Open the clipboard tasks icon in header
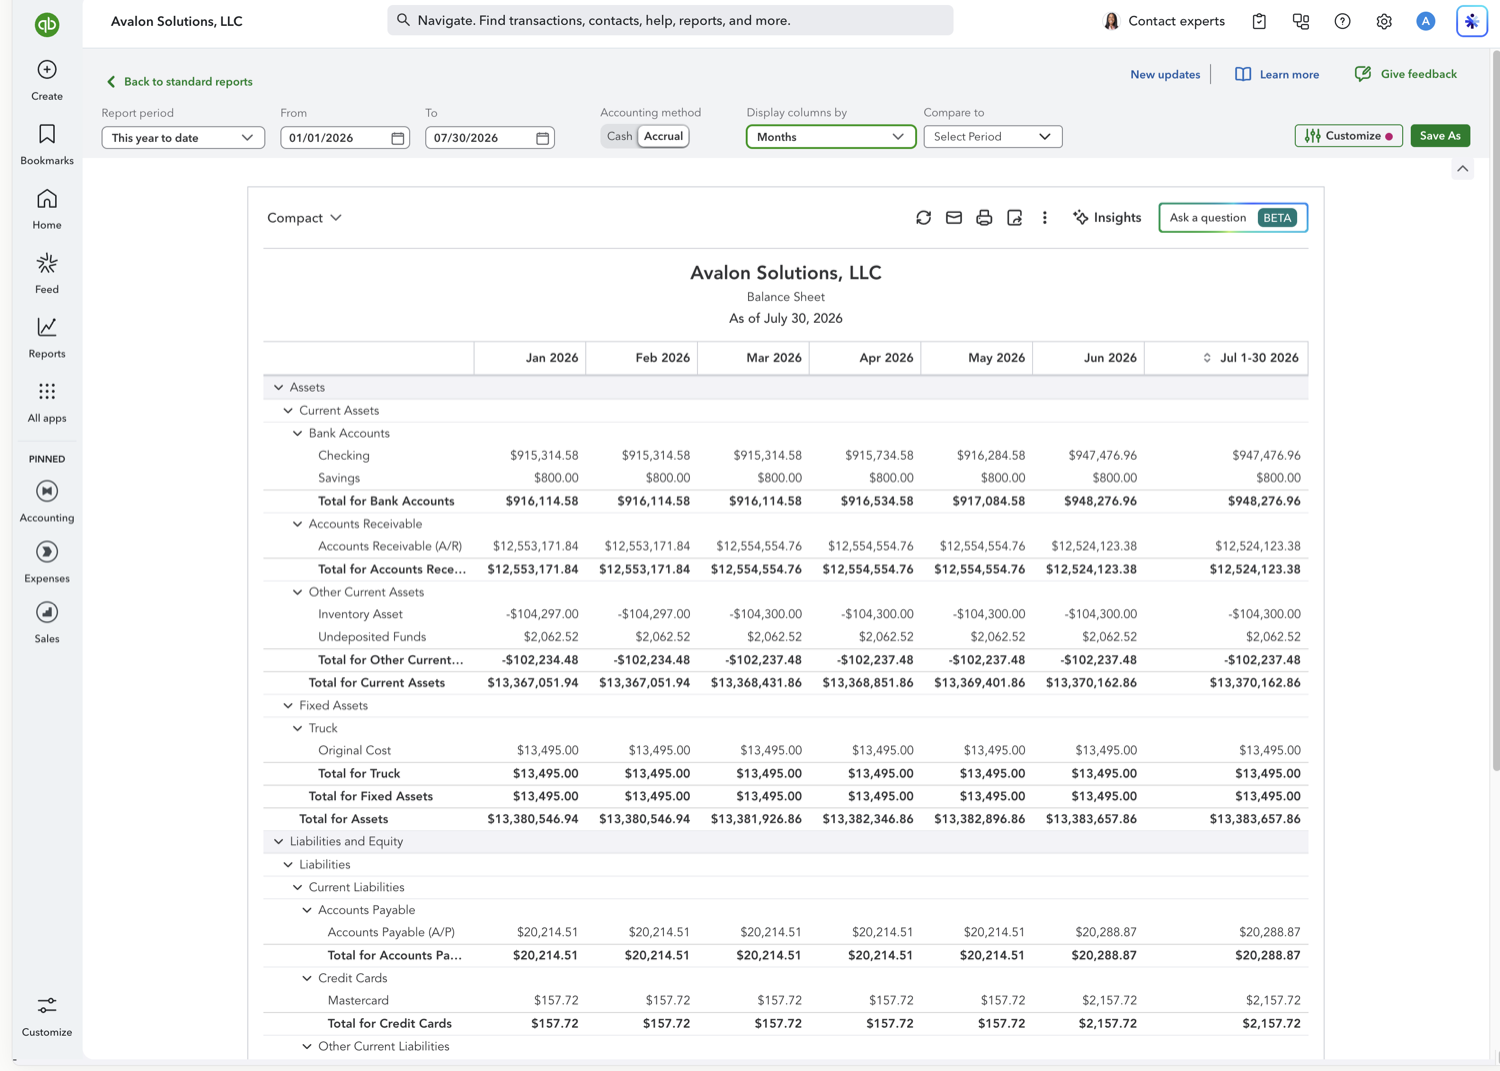The width and height of the screenshot is (1500, 1071). pyautogui.click(x=1259, y=21)
